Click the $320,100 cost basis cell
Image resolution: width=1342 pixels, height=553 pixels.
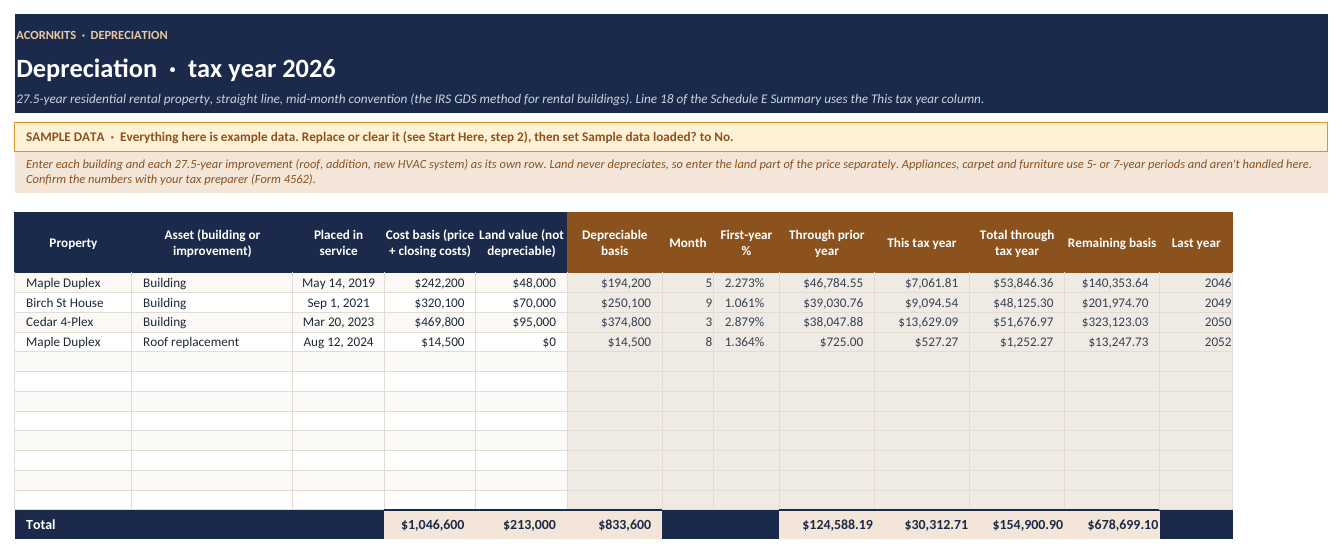tap(430, 303)
